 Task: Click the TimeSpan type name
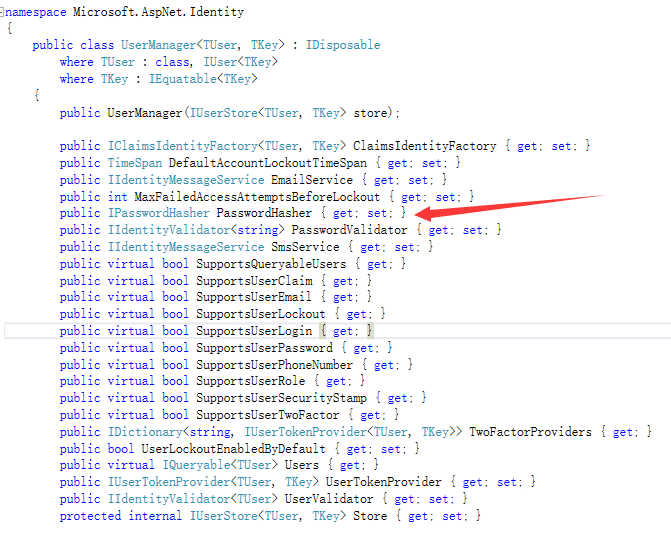click(x=135, y=163)
